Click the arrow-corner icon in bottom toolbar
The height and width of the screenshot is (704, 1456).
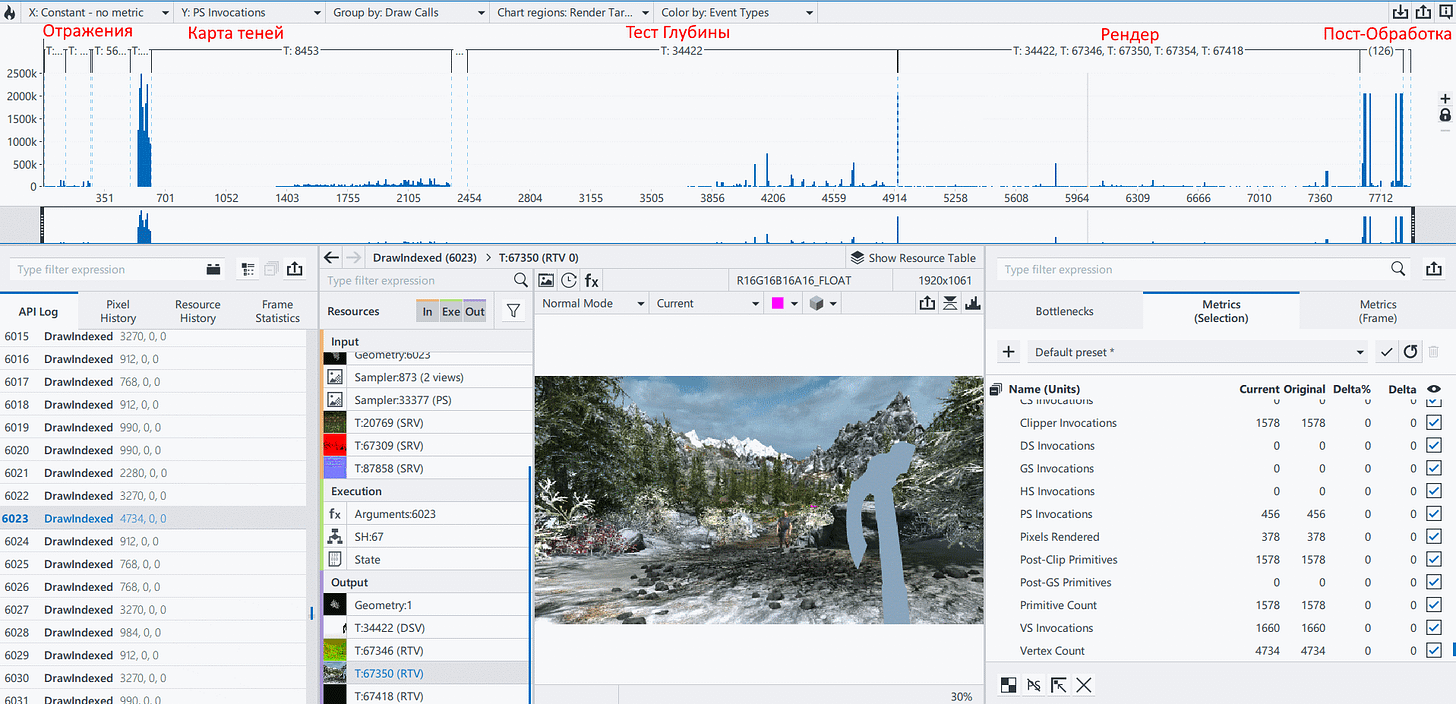[1058, 685]
